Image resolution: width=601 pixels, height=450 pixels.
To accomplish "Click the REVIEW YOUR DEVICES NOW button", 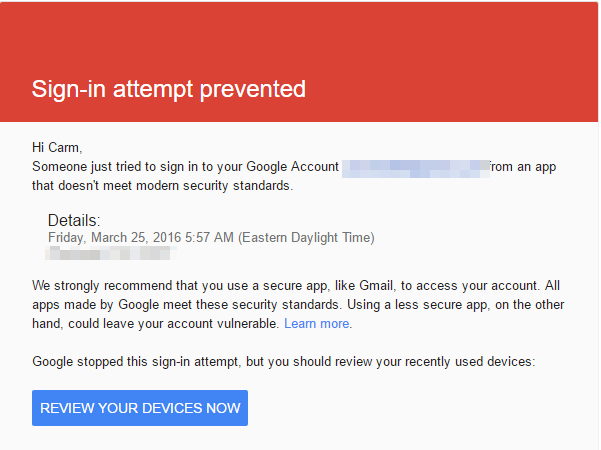I will pyautogui.click(x=140, y=408).
